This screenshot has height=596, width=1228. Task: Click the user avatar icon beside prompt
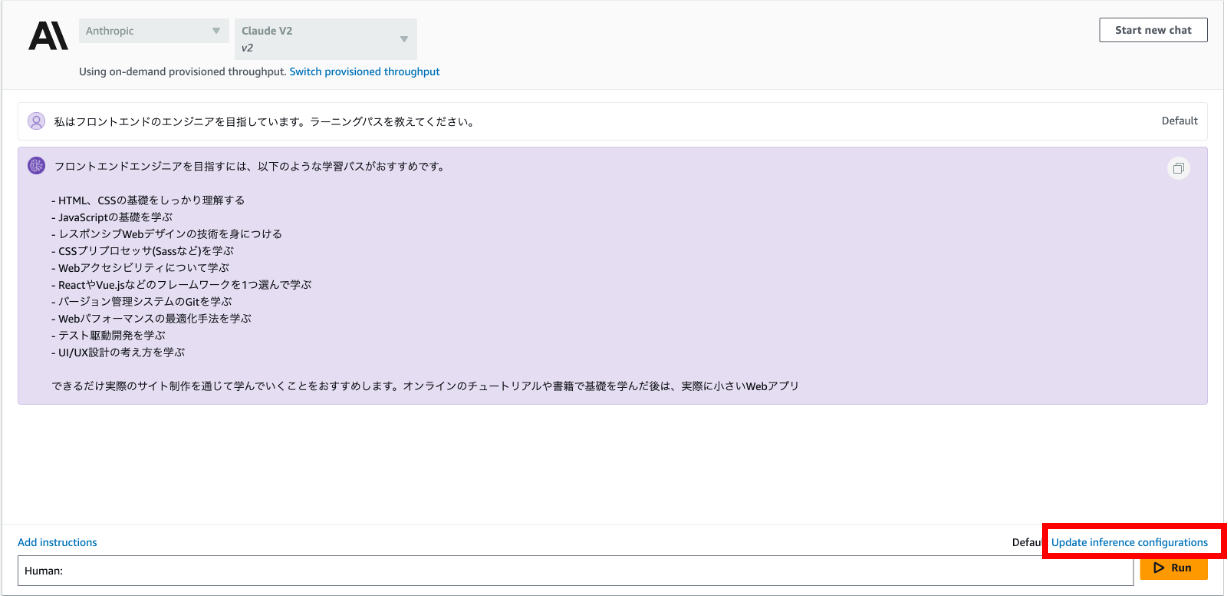coord(36,121)
